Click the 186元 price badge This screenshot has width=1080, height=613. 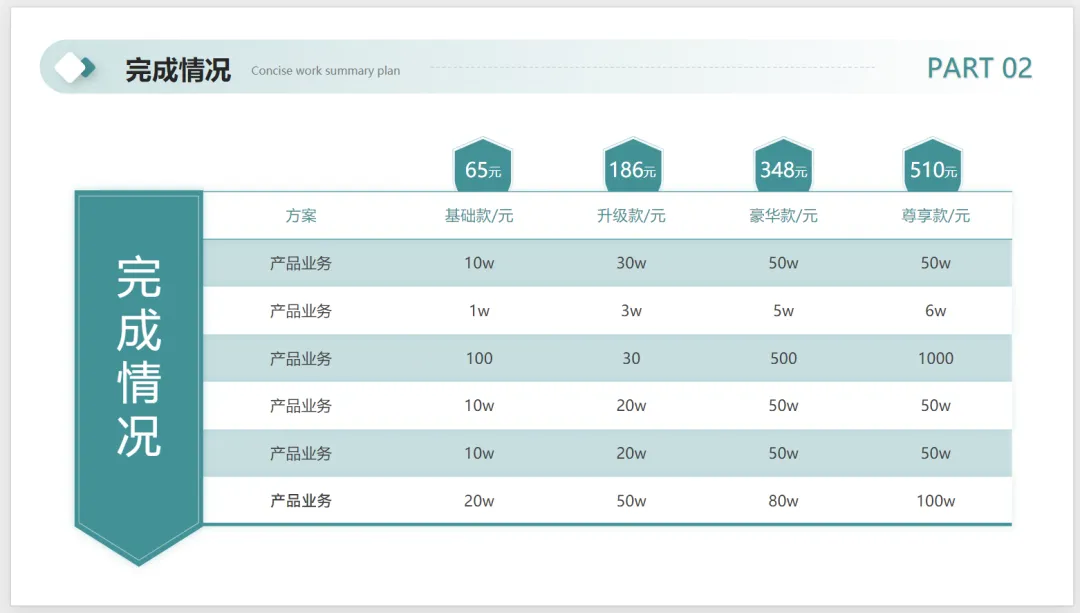(x=632, y=165)
